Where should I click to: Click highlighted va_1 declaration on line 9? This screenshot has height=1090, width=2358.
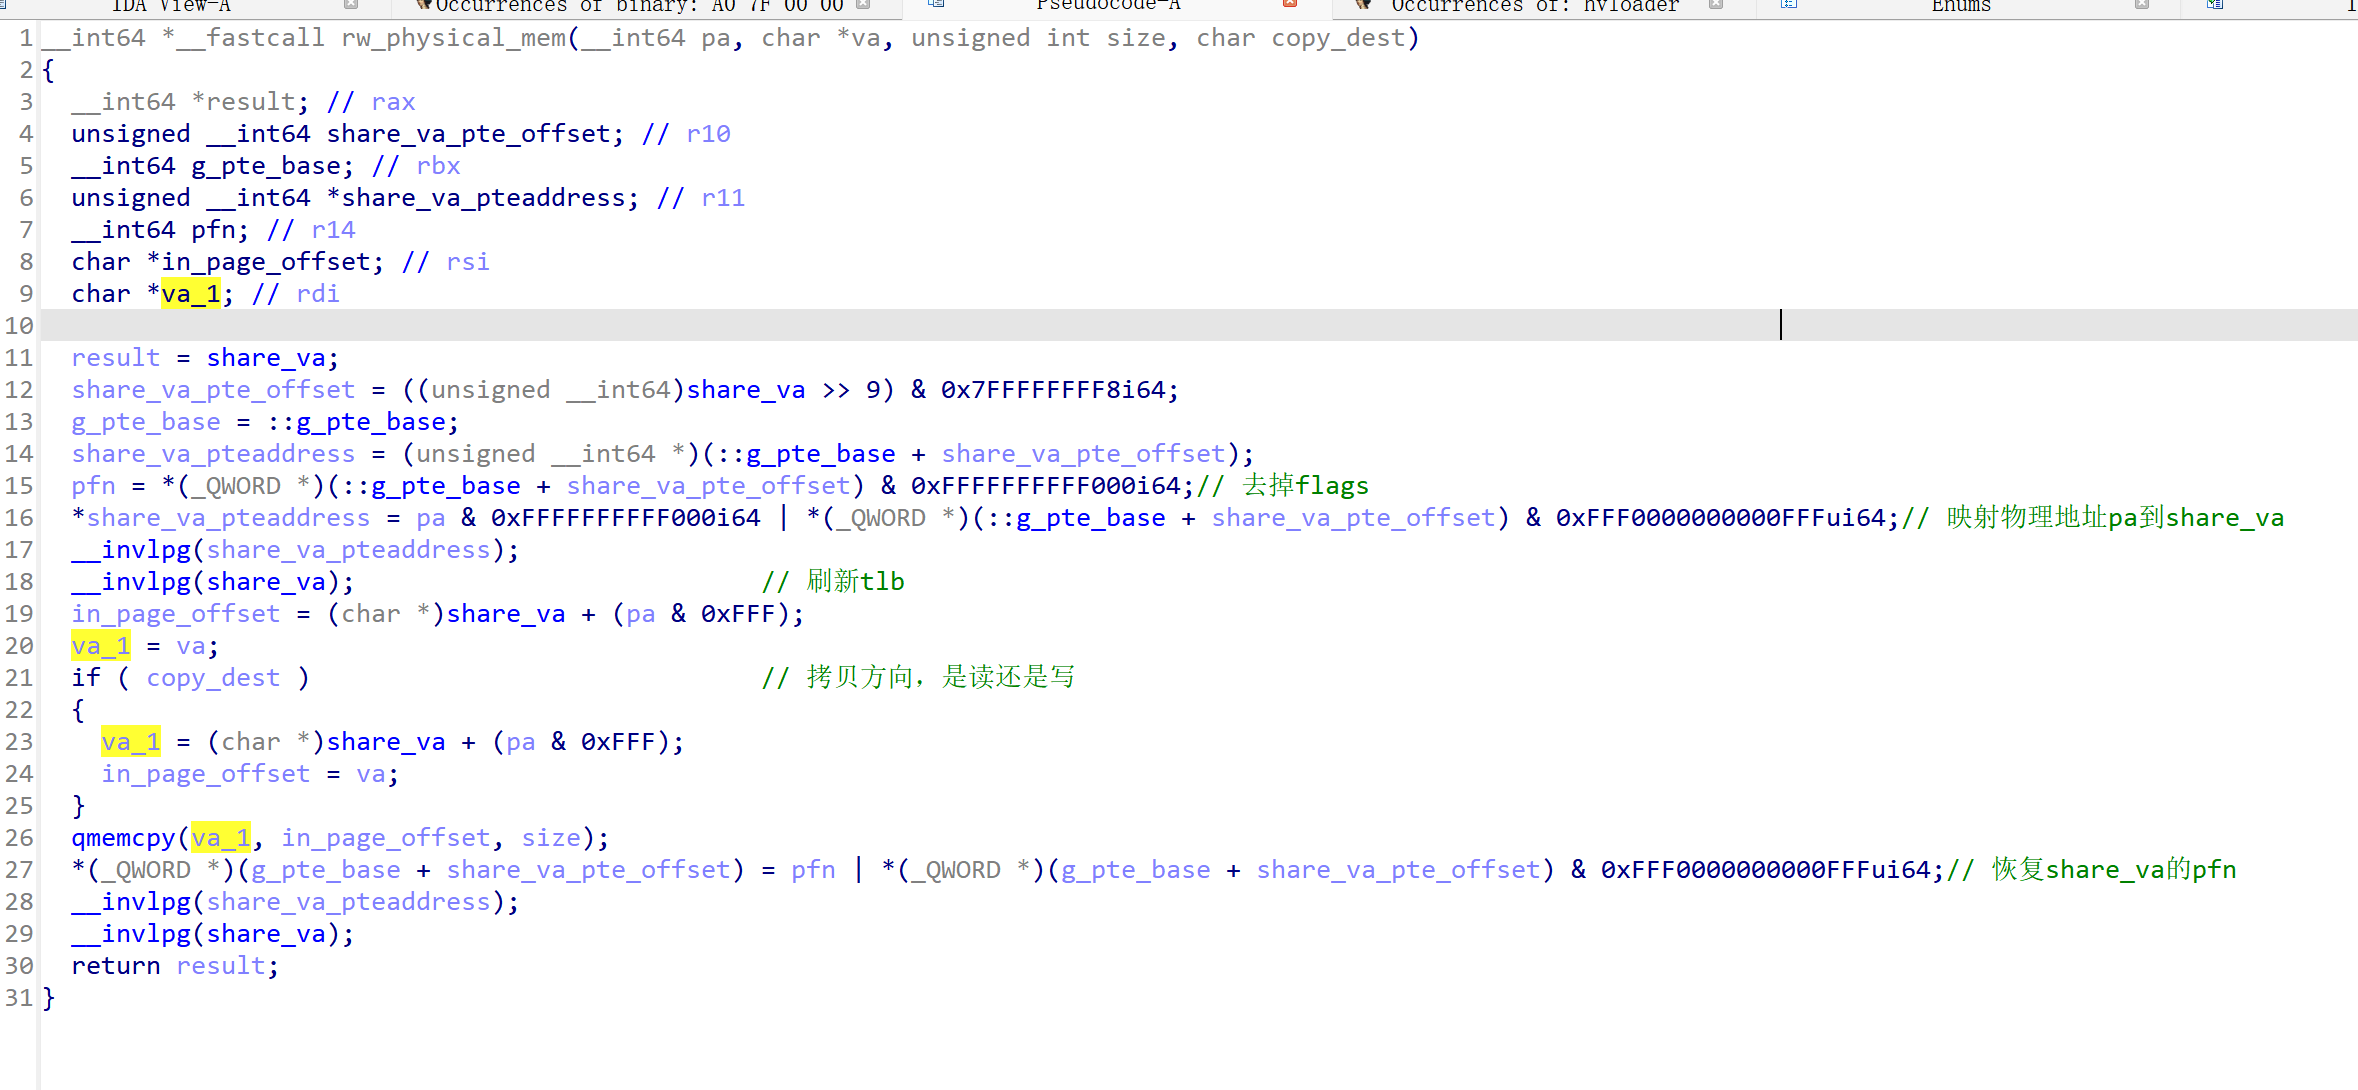point(191,294)
